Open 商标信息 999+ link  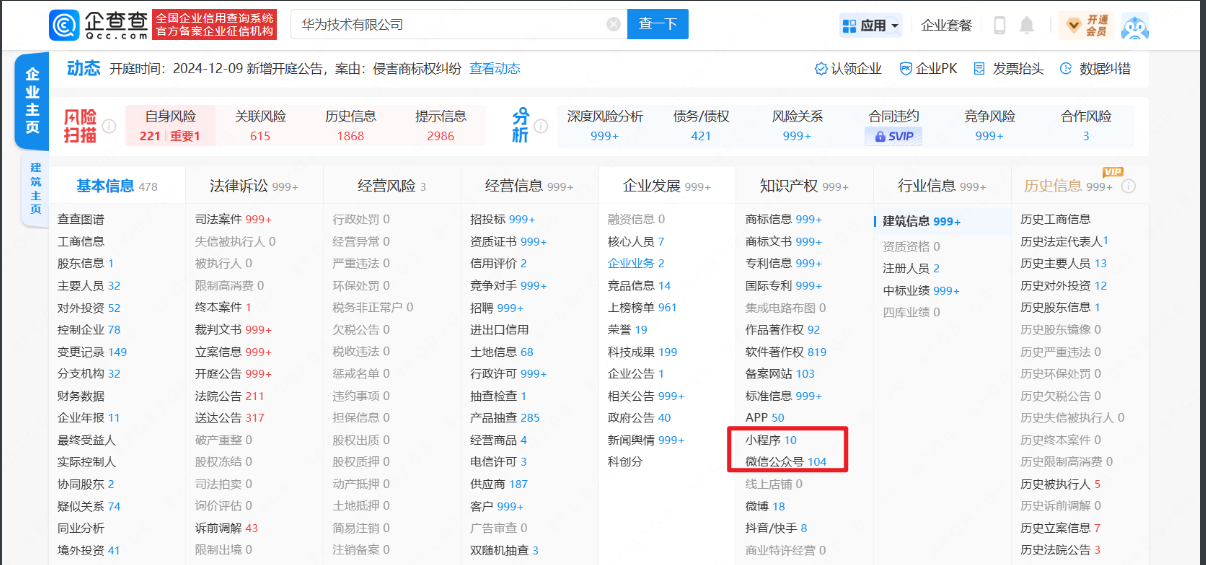coord(784,219)
